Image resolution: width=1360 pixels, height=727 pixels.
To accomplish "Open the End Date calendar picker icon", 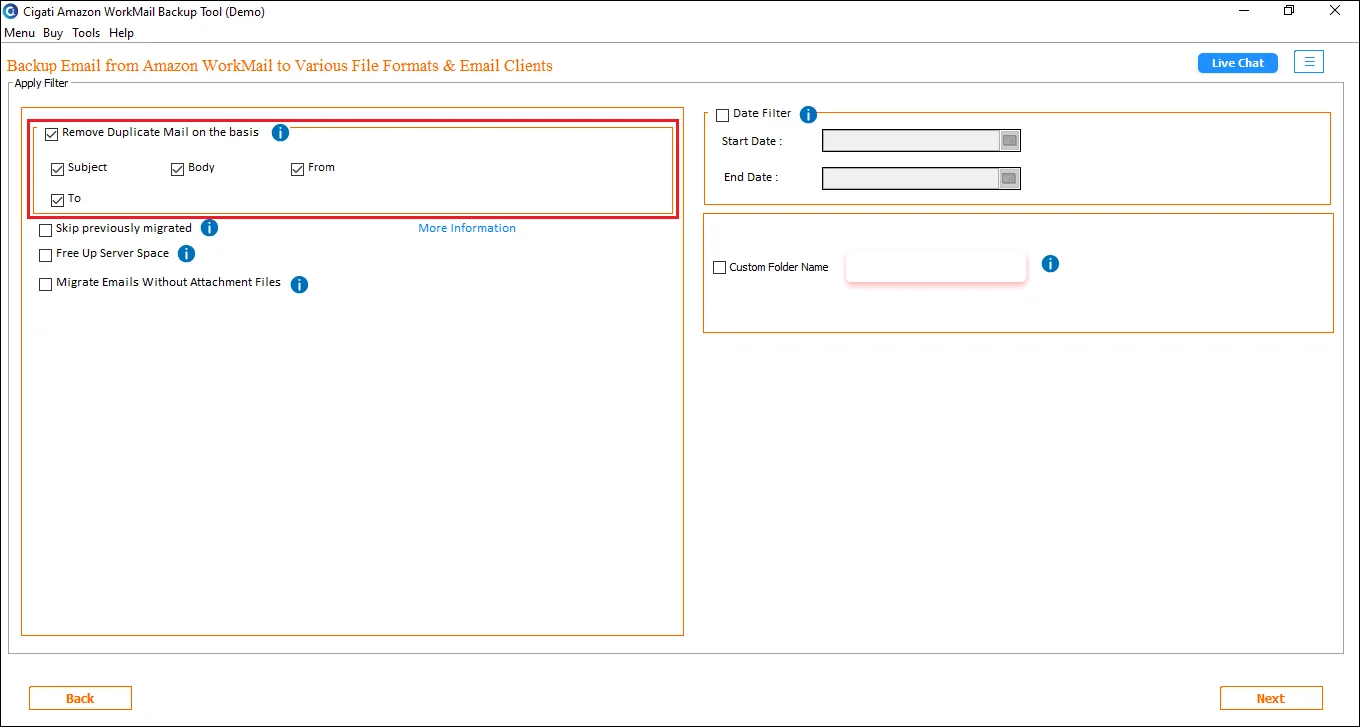I will pyautogui.click(x=1010, y=178).
